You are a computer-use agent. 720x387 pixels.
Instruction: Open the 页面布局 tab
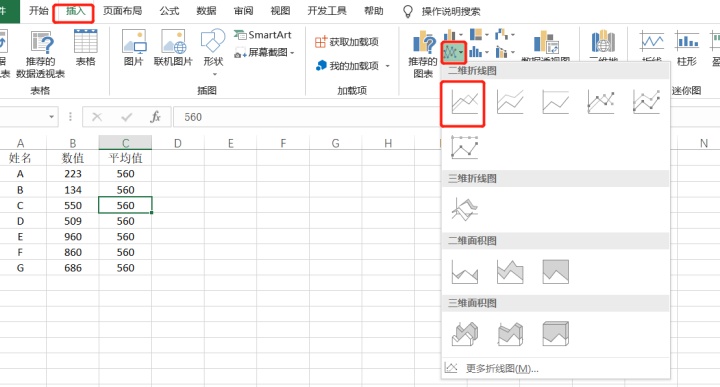click(x=122, y=11)
